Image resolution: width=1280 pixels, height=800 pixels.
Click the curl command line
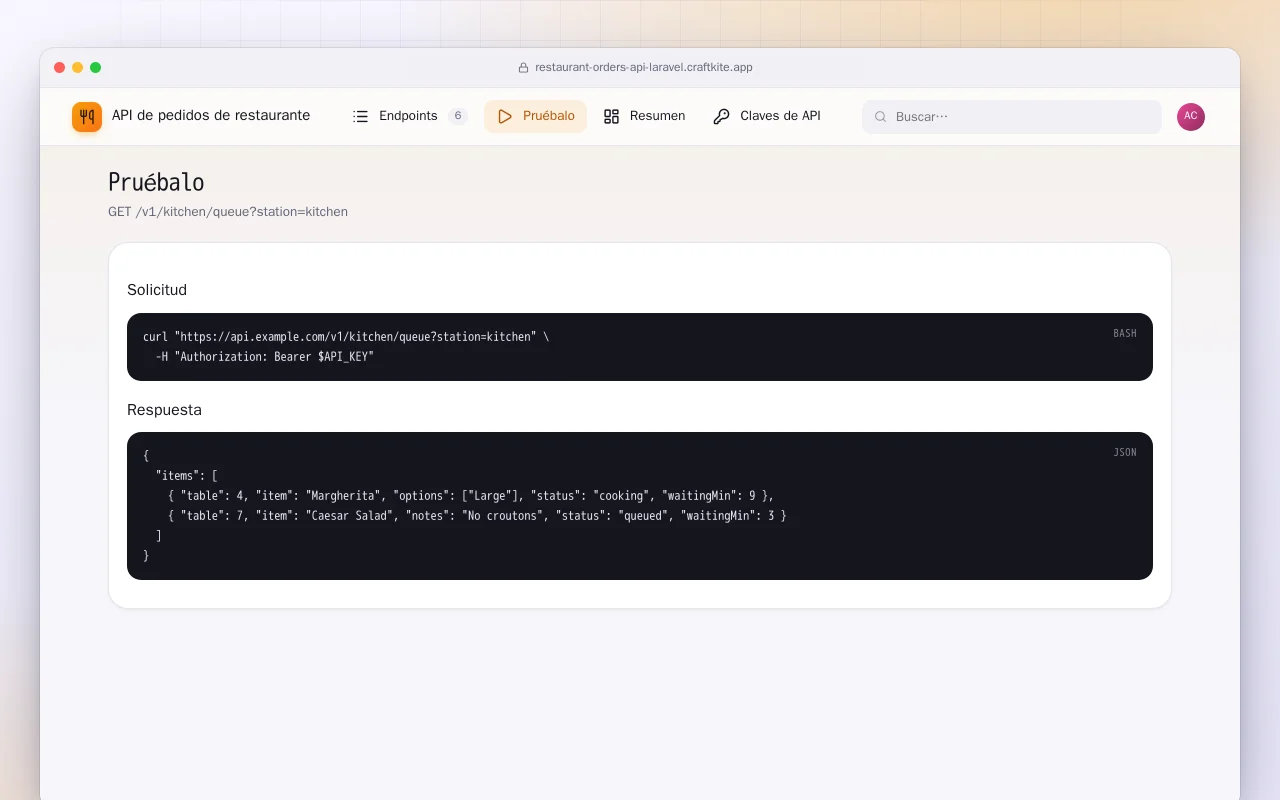[x=346, y=337]
